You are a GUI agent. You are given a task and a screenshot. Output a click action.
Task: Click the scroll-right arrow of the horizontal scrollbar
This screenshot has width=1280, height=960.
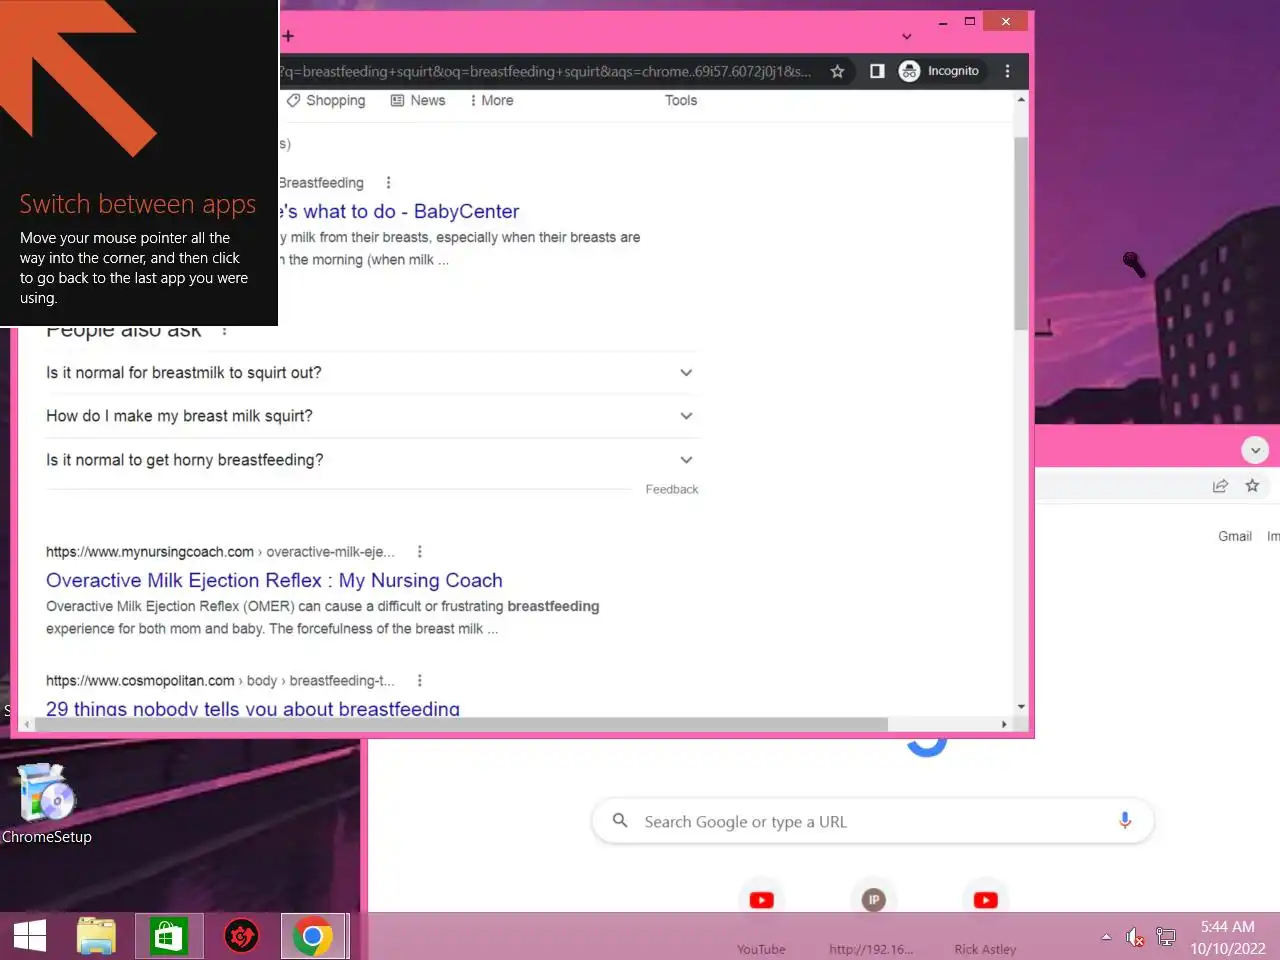click(x=1004, y=724)
